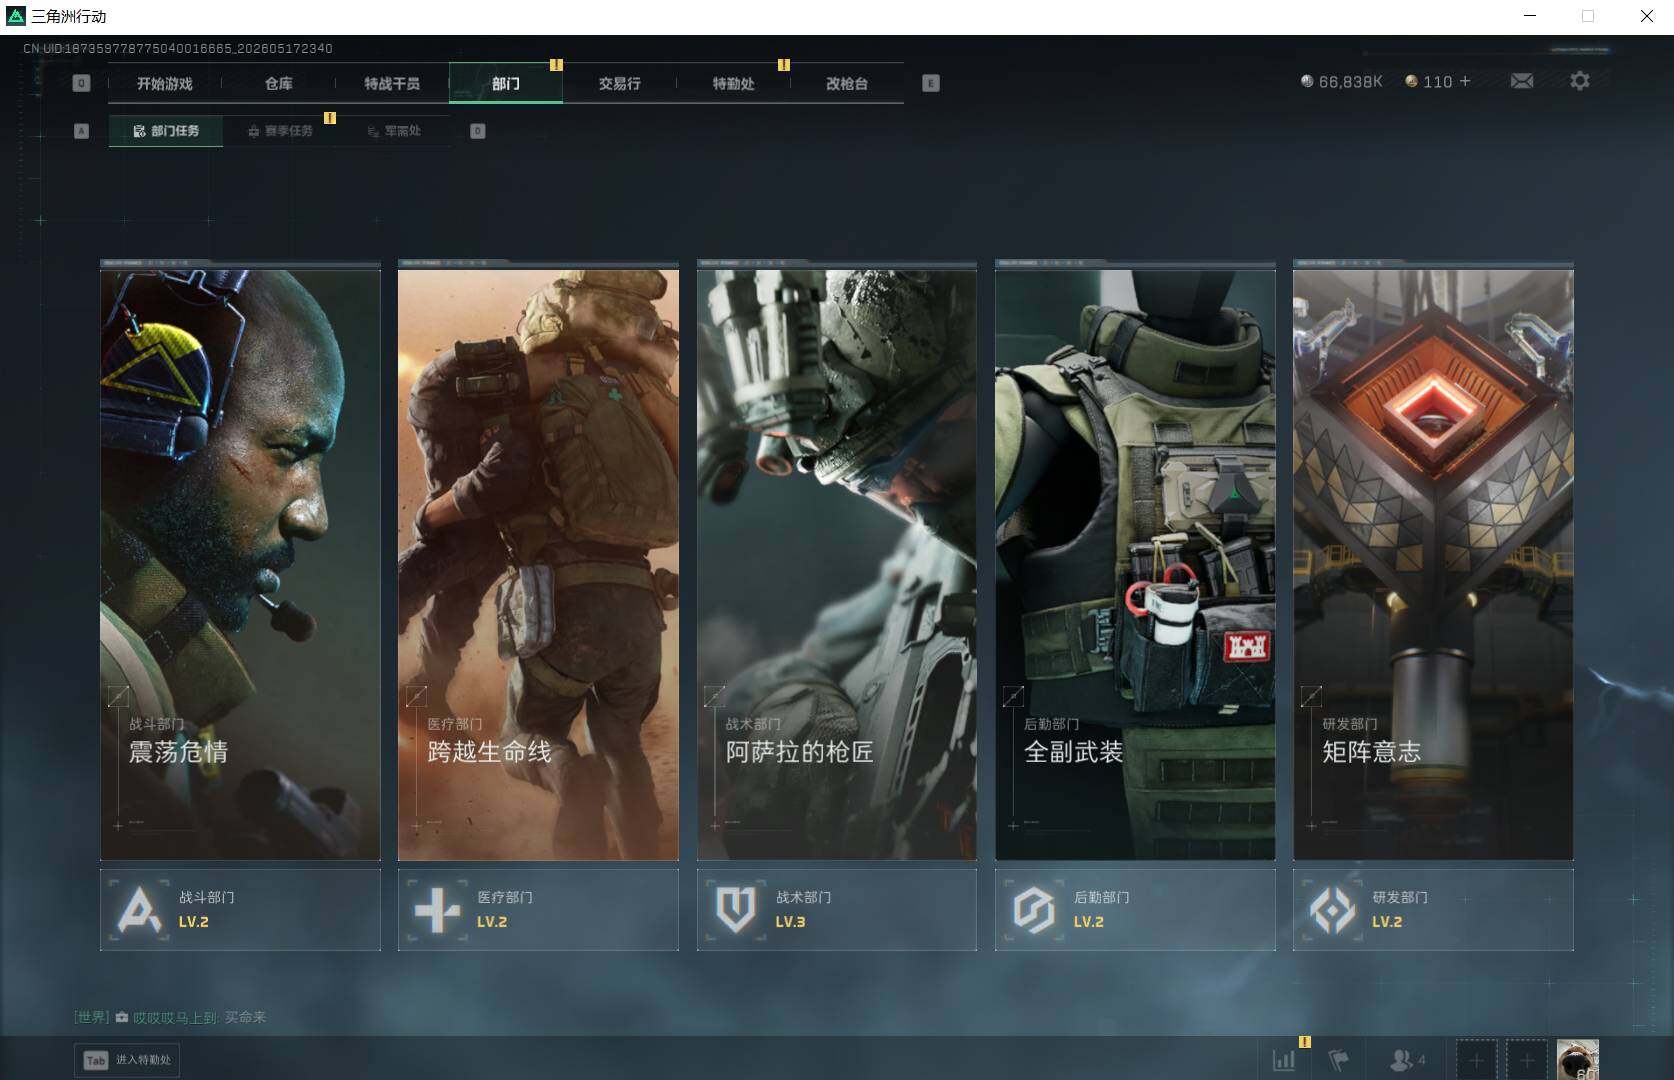Click expand icon on 全副武装 card

[1013, 695]
